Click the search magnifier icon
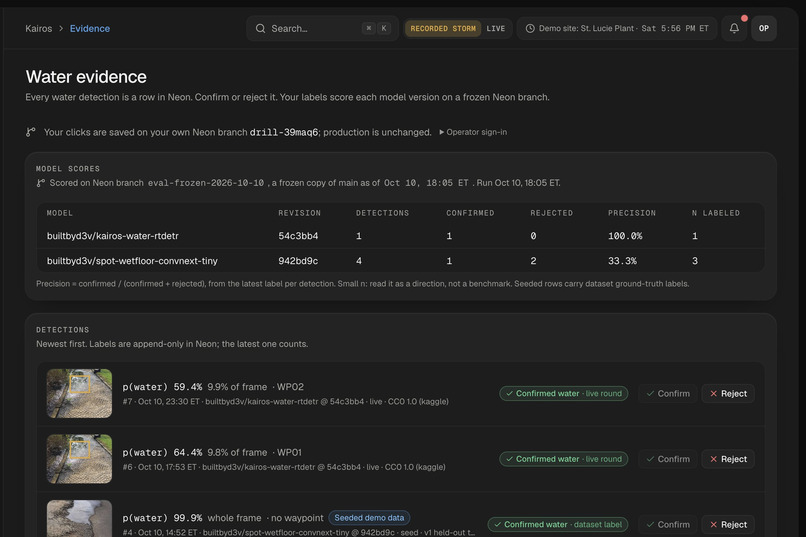 [261, 28]
